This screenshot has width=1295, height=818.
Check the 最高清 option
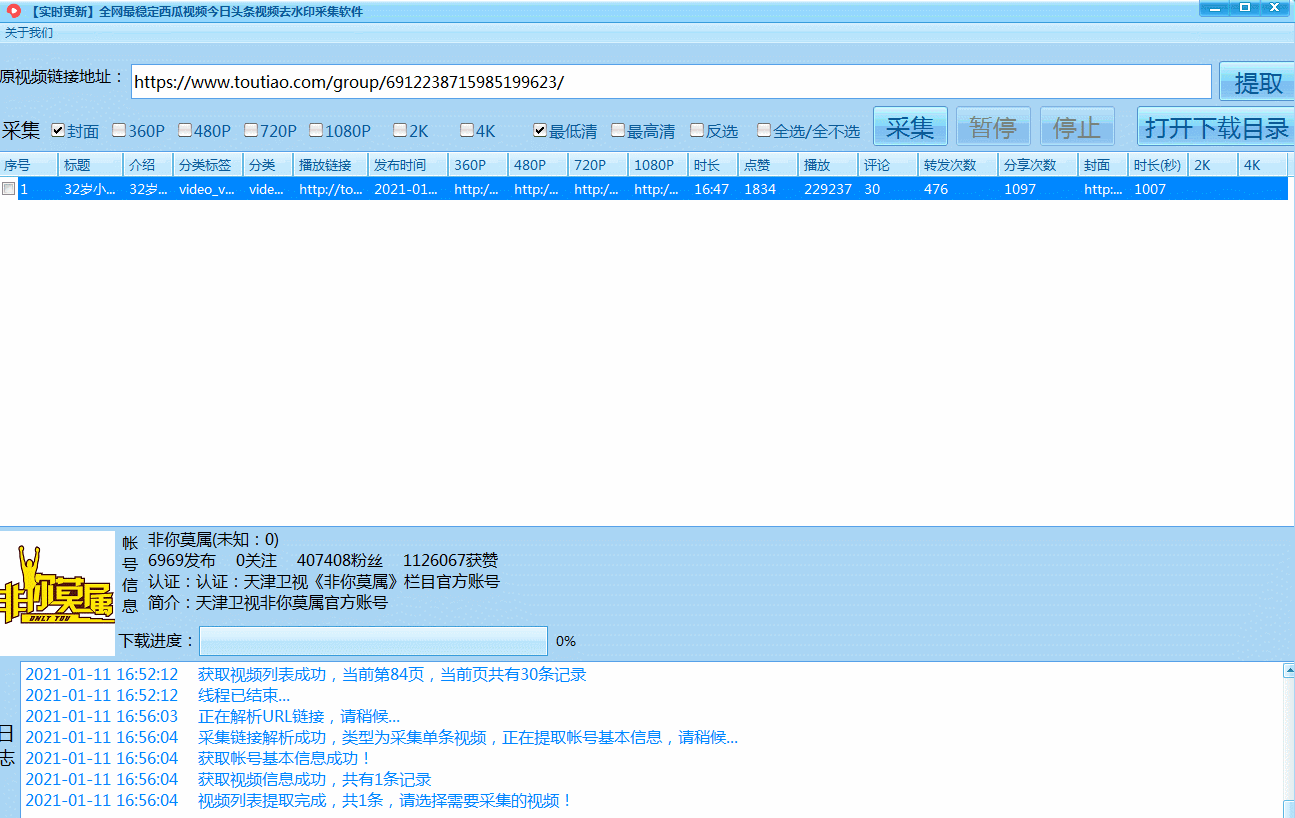pyautogui.click(x=618, y=130)
